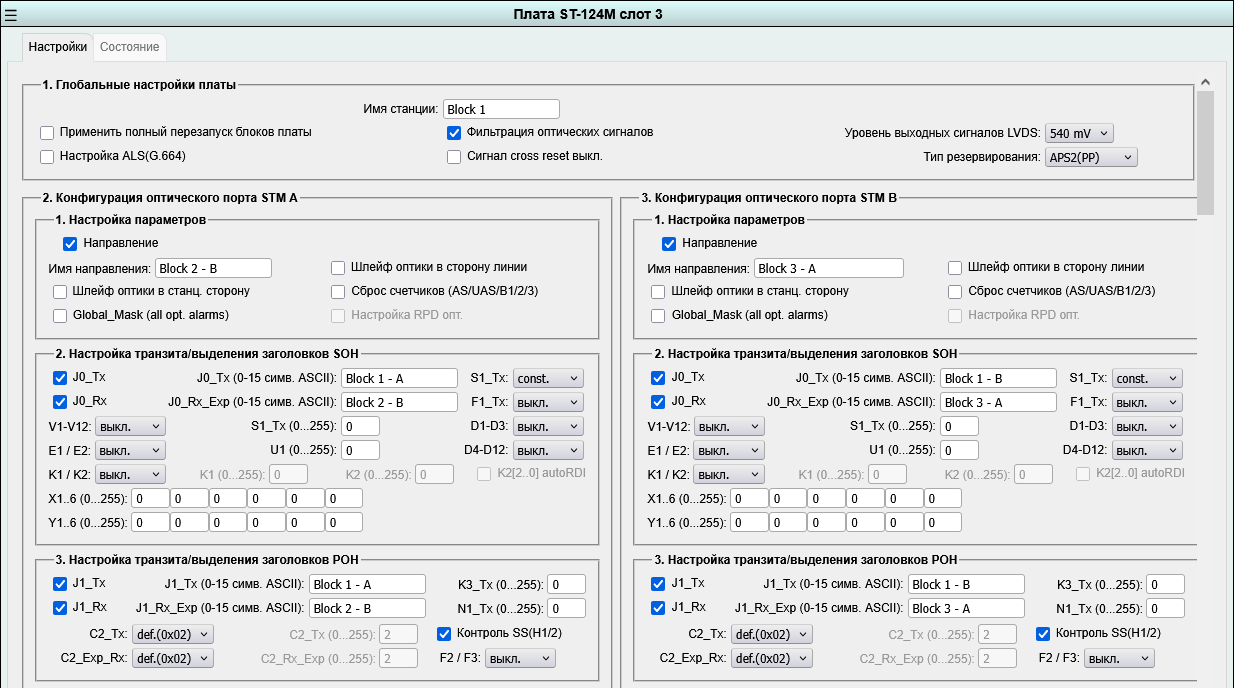This screenshot has height=688, width=1234.
Task: Click STM A J1_Rx_Exp text field
Action: click(x=367, y=608)
